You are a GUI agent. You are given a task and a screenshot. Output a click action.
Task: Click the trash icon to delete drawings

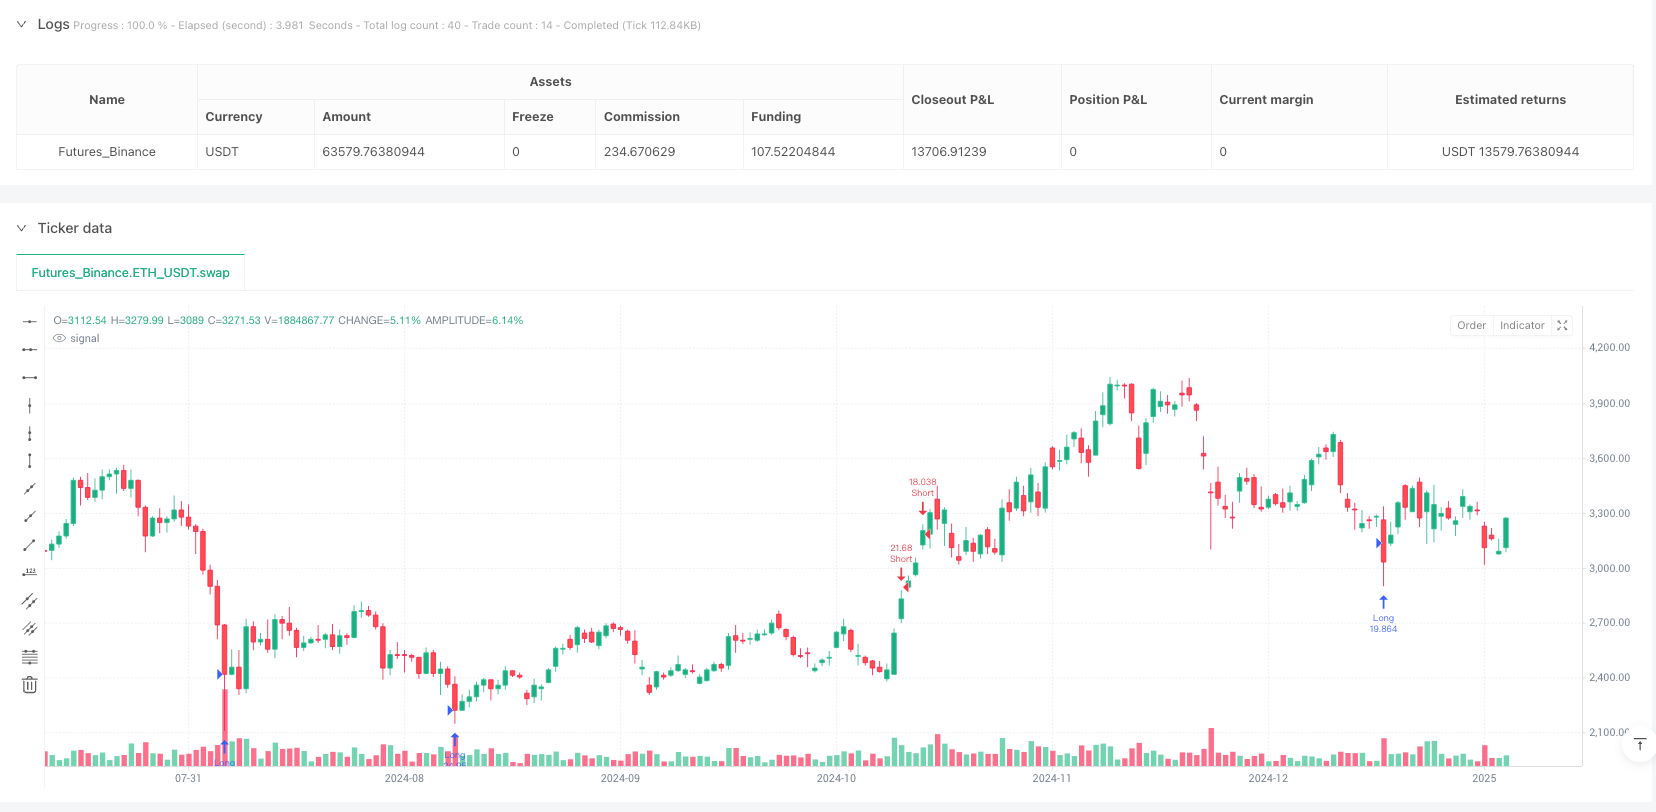(x=30, y=685)
